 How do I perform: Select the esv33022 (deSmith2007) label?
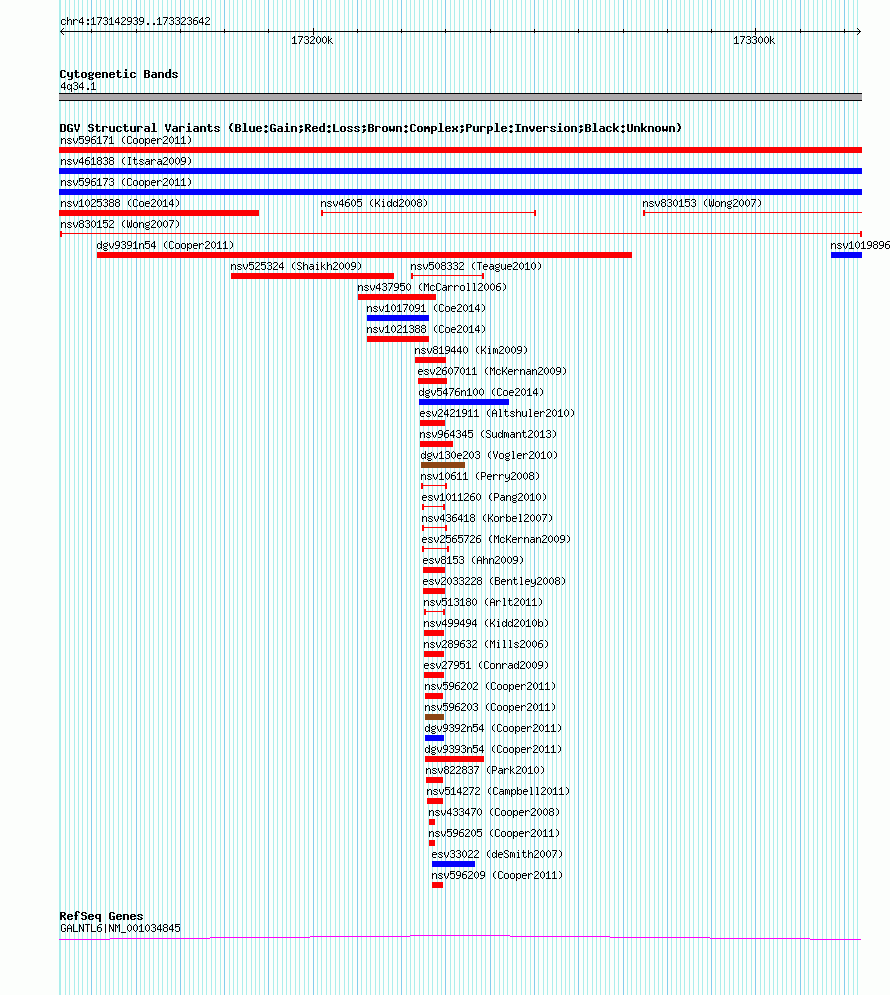(497, 854)
